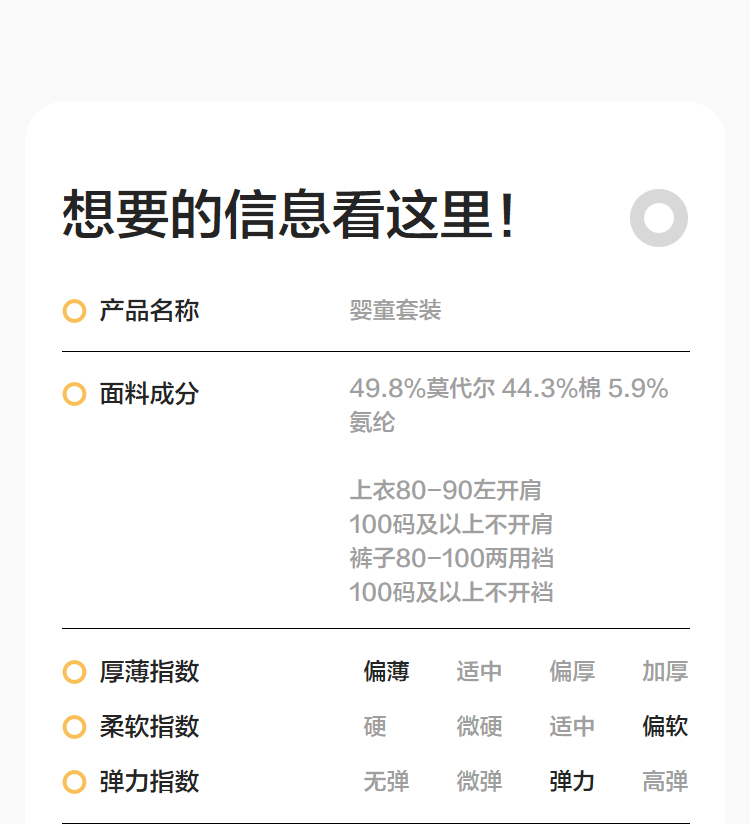Viewport: 750px width, 824px height.
Task: Choose 微弹 elasticity option
Action: (479, 782)
